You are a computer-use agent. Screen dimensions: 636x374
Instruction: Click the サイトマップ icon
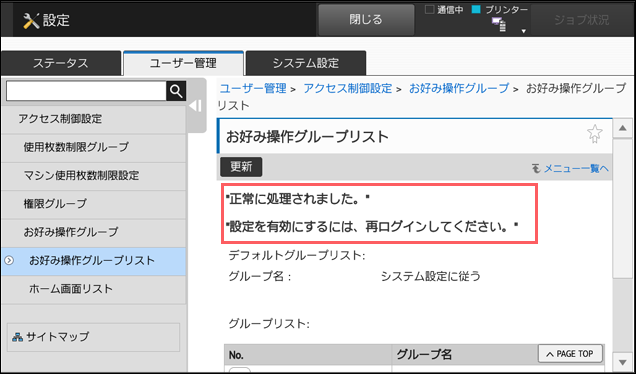[17, 337]
